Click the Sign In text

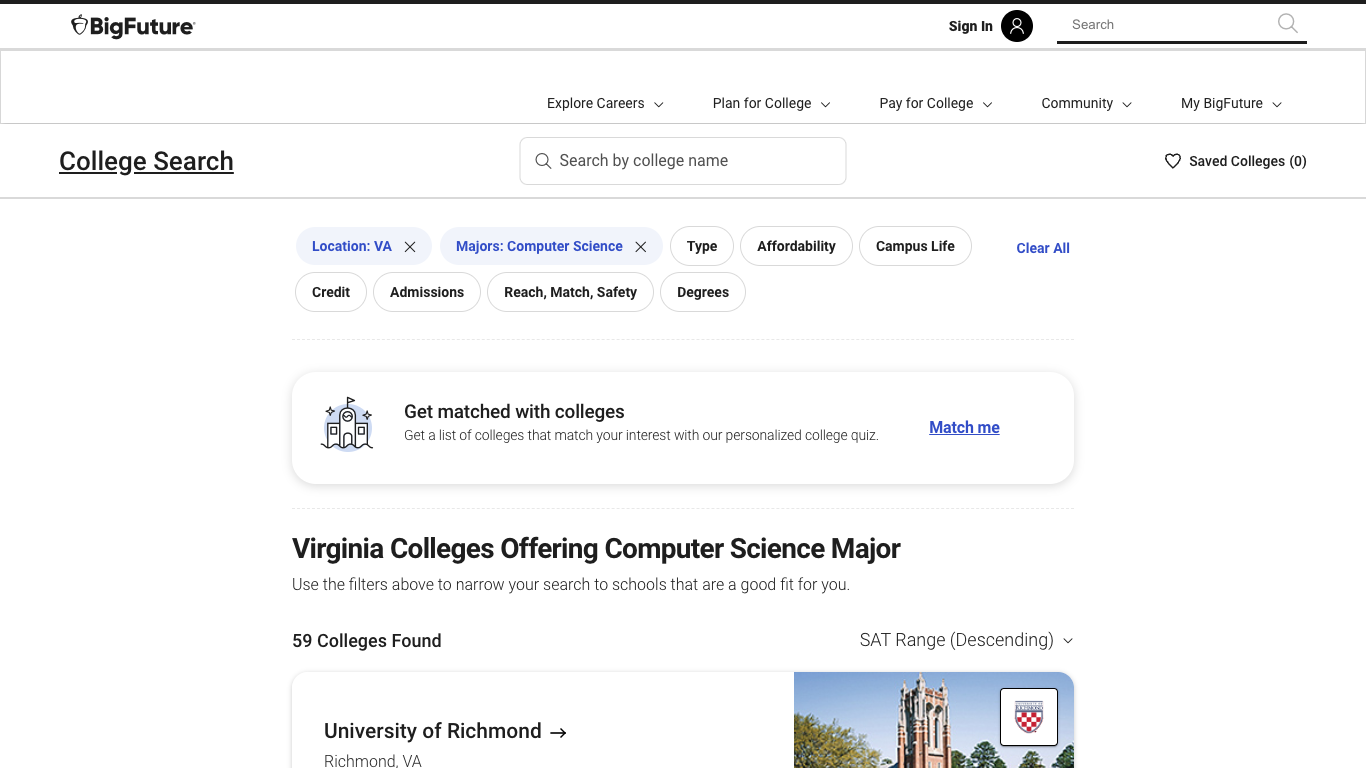pyautogui.click(x=970, y=26)
